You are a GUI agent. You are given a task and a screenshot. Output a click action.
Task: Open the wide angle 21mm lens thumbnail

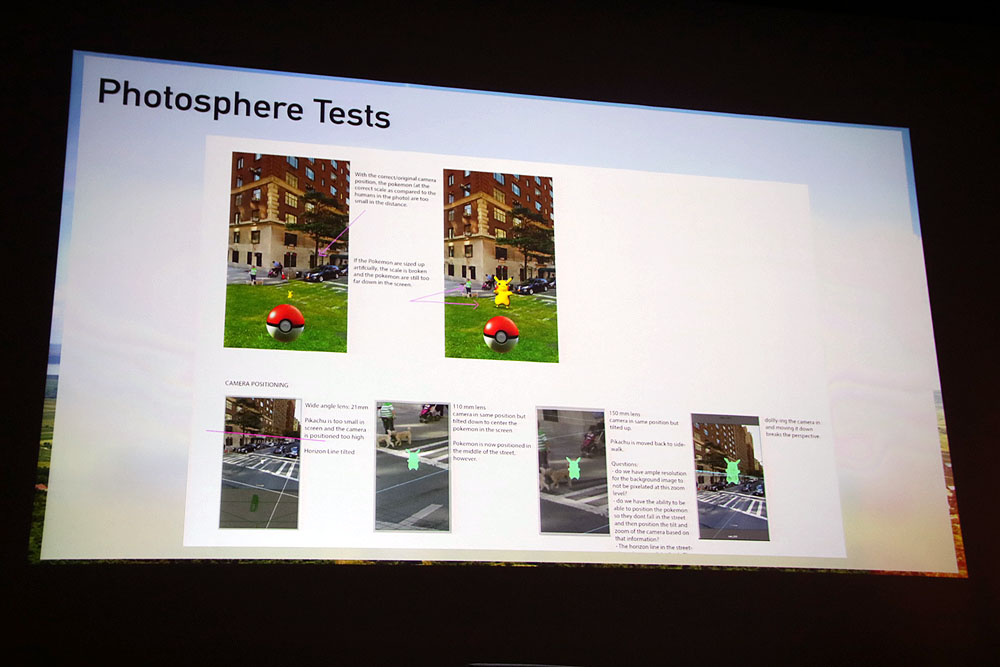(260, 463)
